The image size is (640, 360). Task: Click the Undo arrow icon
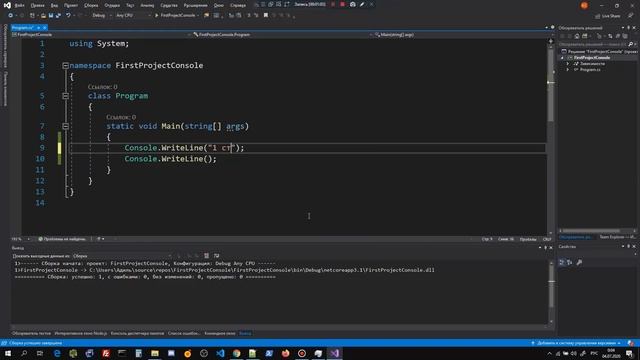pos(68,16)
